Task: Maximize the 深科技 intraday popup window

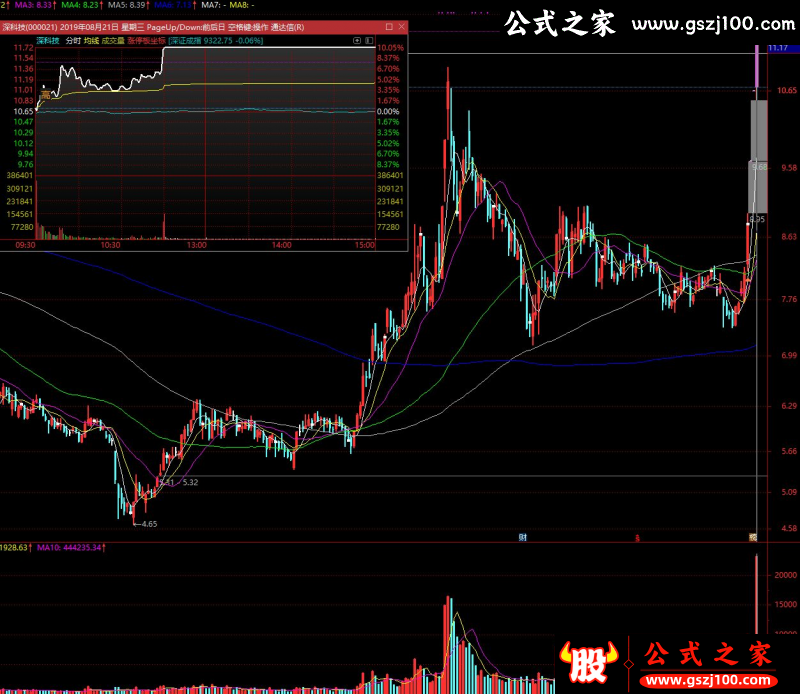Action: (389, 27)
